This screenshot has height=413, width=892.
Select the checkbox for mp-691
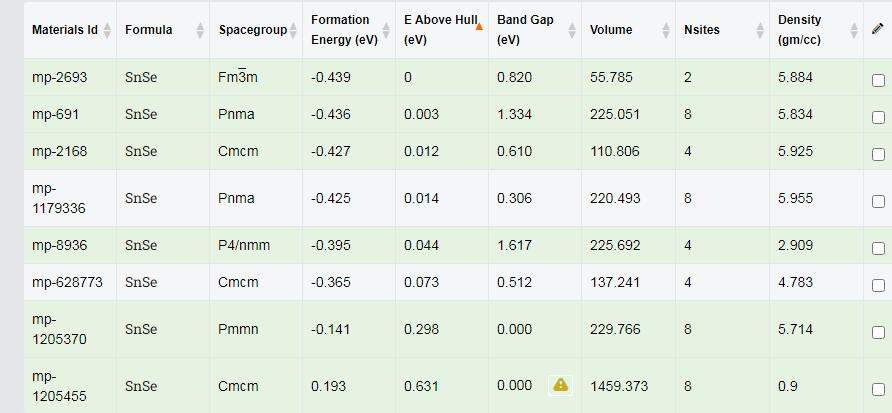[x=878, y=118]
